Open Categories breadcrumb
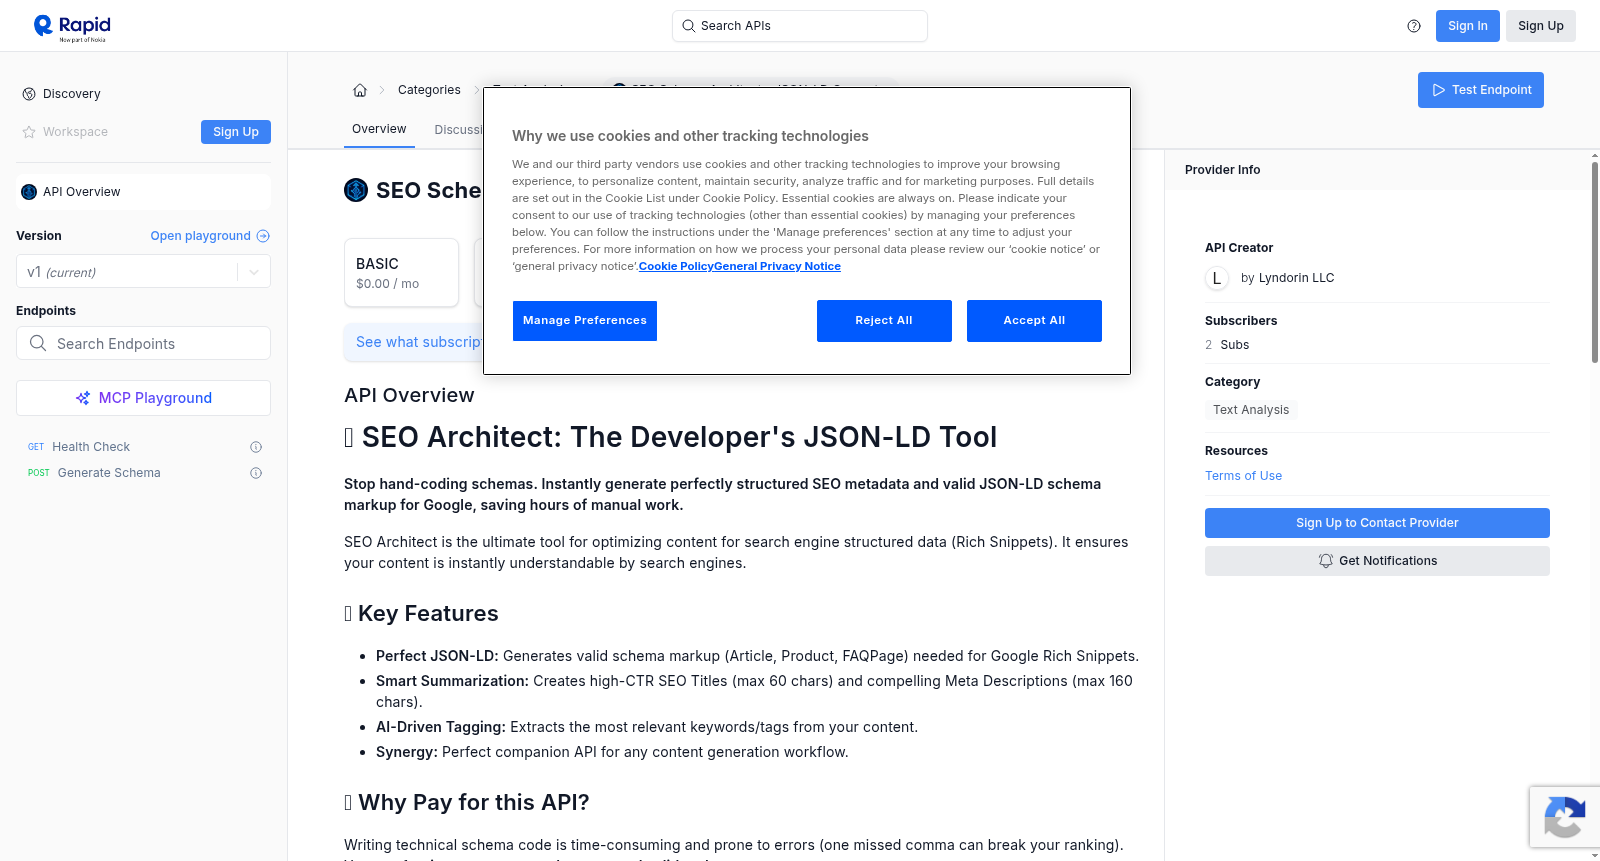 coord(429,90)
